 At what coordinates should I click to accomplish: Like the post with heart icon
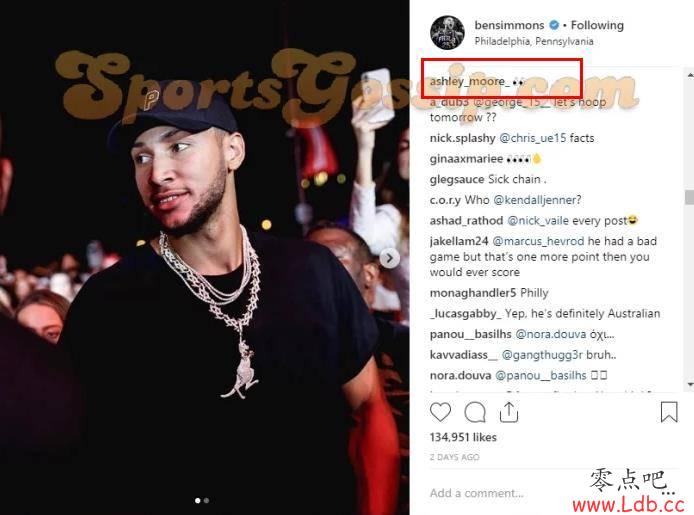[440, 412]
